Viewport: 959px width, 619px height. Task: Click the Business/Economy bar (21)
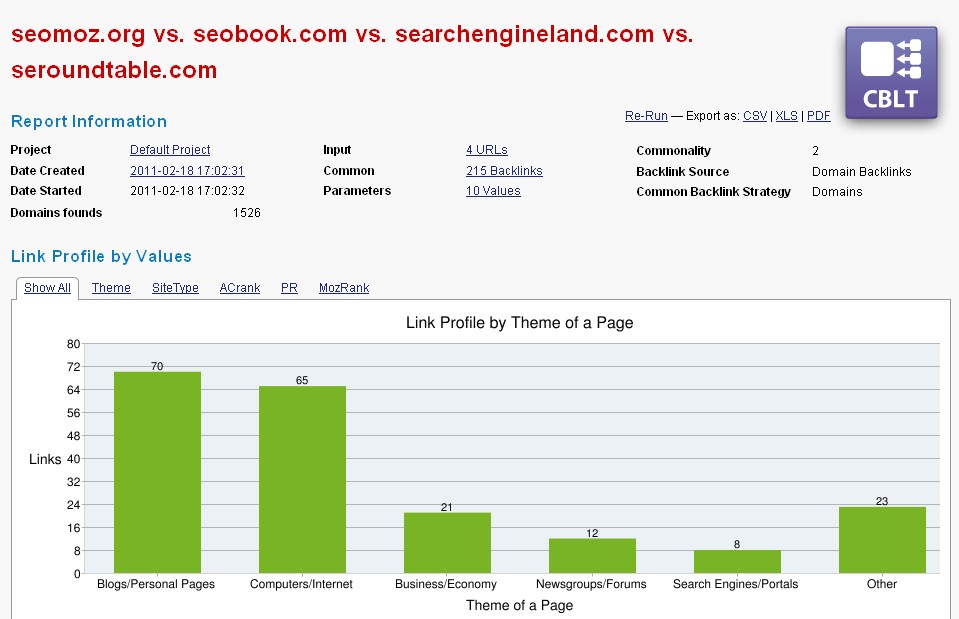coord(447,543)
